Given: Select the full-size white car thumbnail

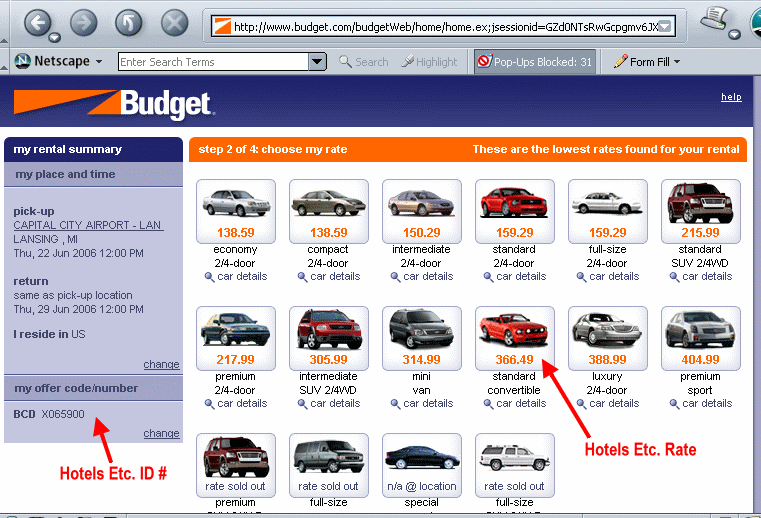Looking at the screenshot, I should [608, 211].
